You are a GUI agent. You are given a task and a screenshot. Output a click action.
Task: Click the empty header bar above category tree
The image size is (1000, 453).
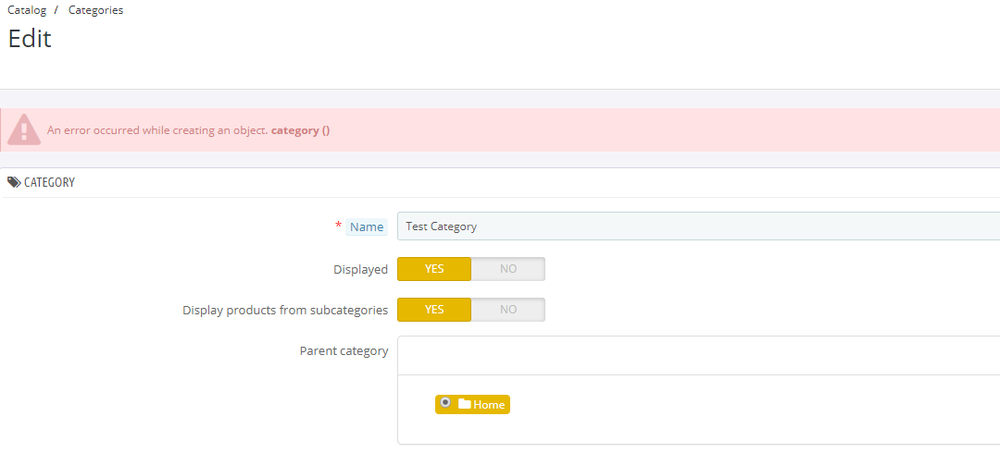[690, 356]
